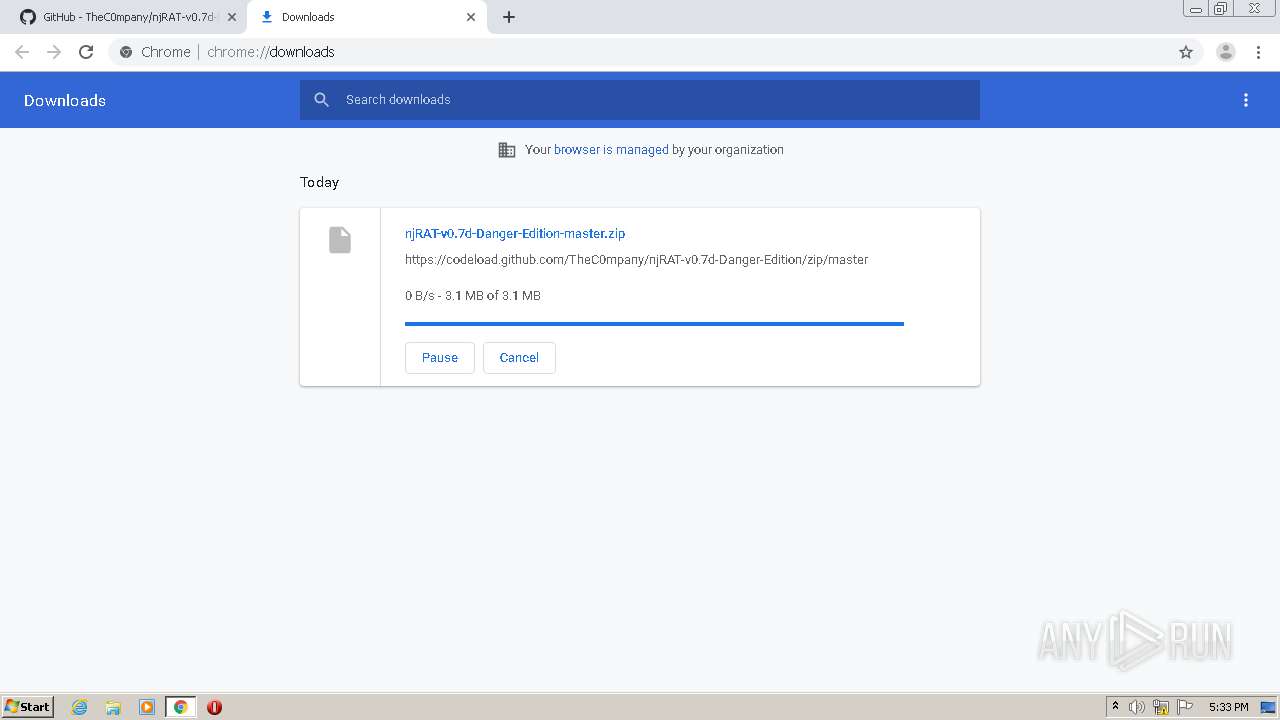Click the 'Today' date heading

point(320,182)
